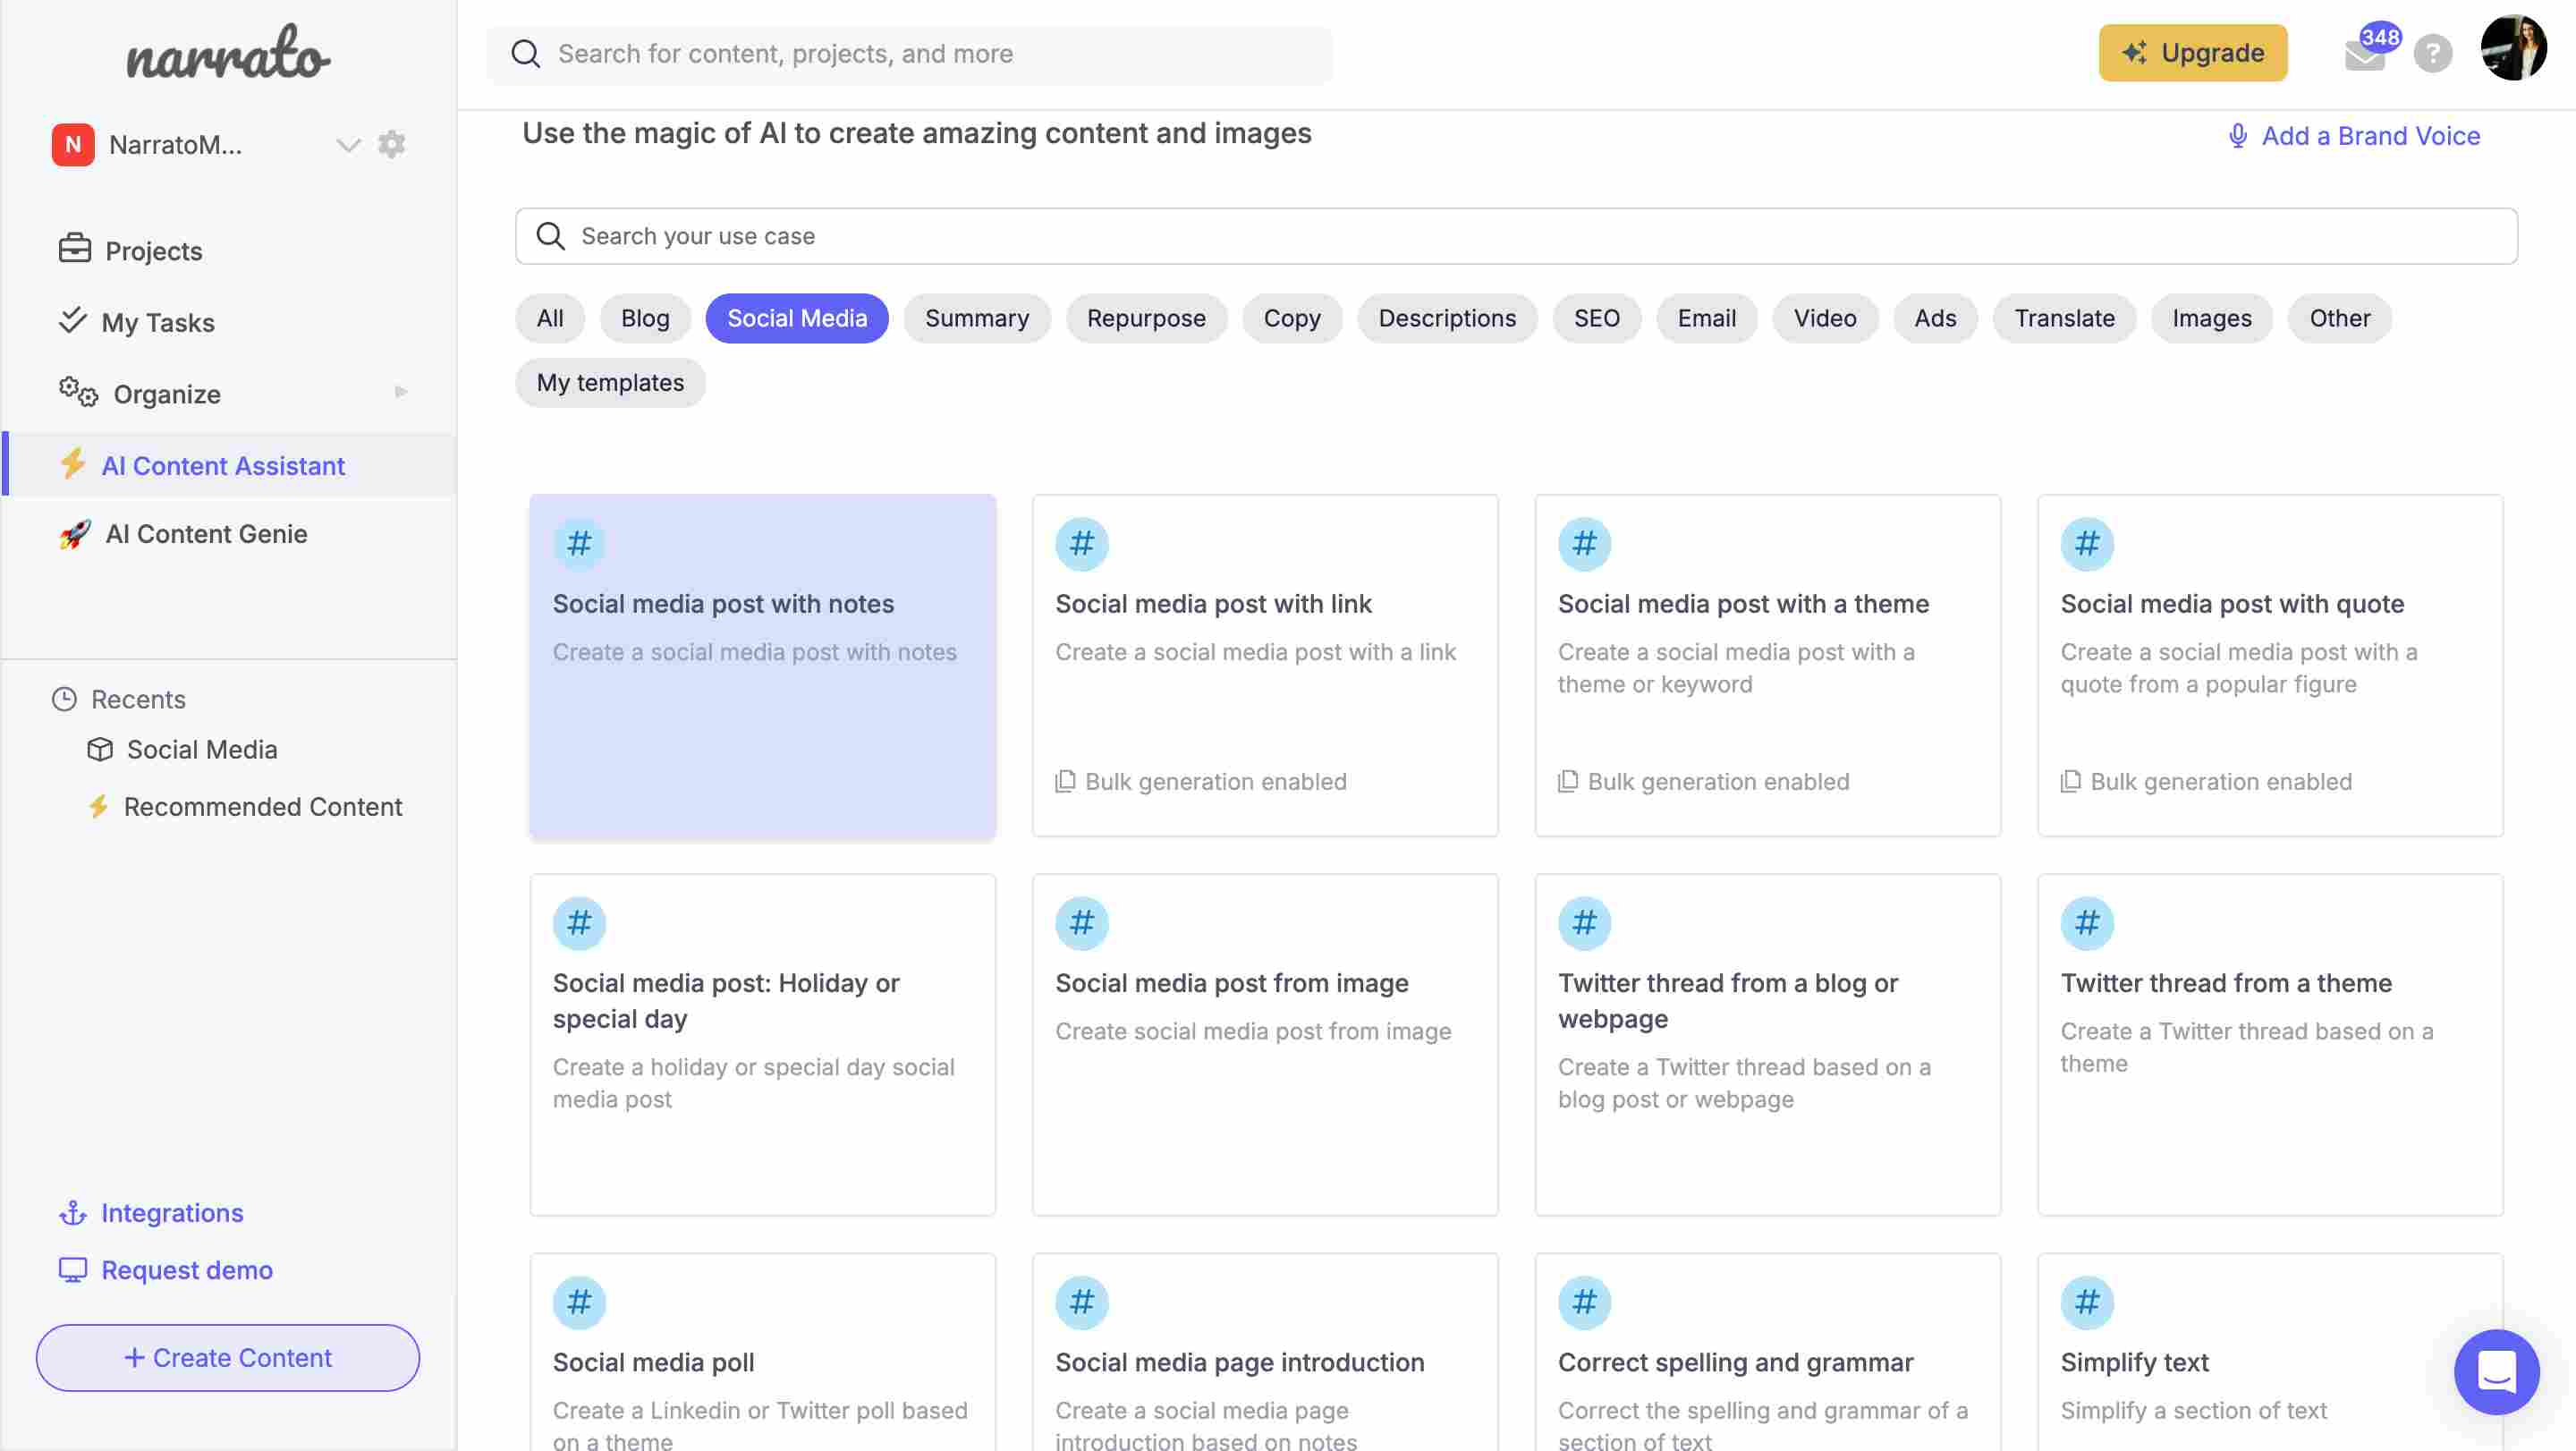Click the Integrations anchor icon
Image resolution: width=2576 pixels, height=1451 pixels.
coord(73,1213)
